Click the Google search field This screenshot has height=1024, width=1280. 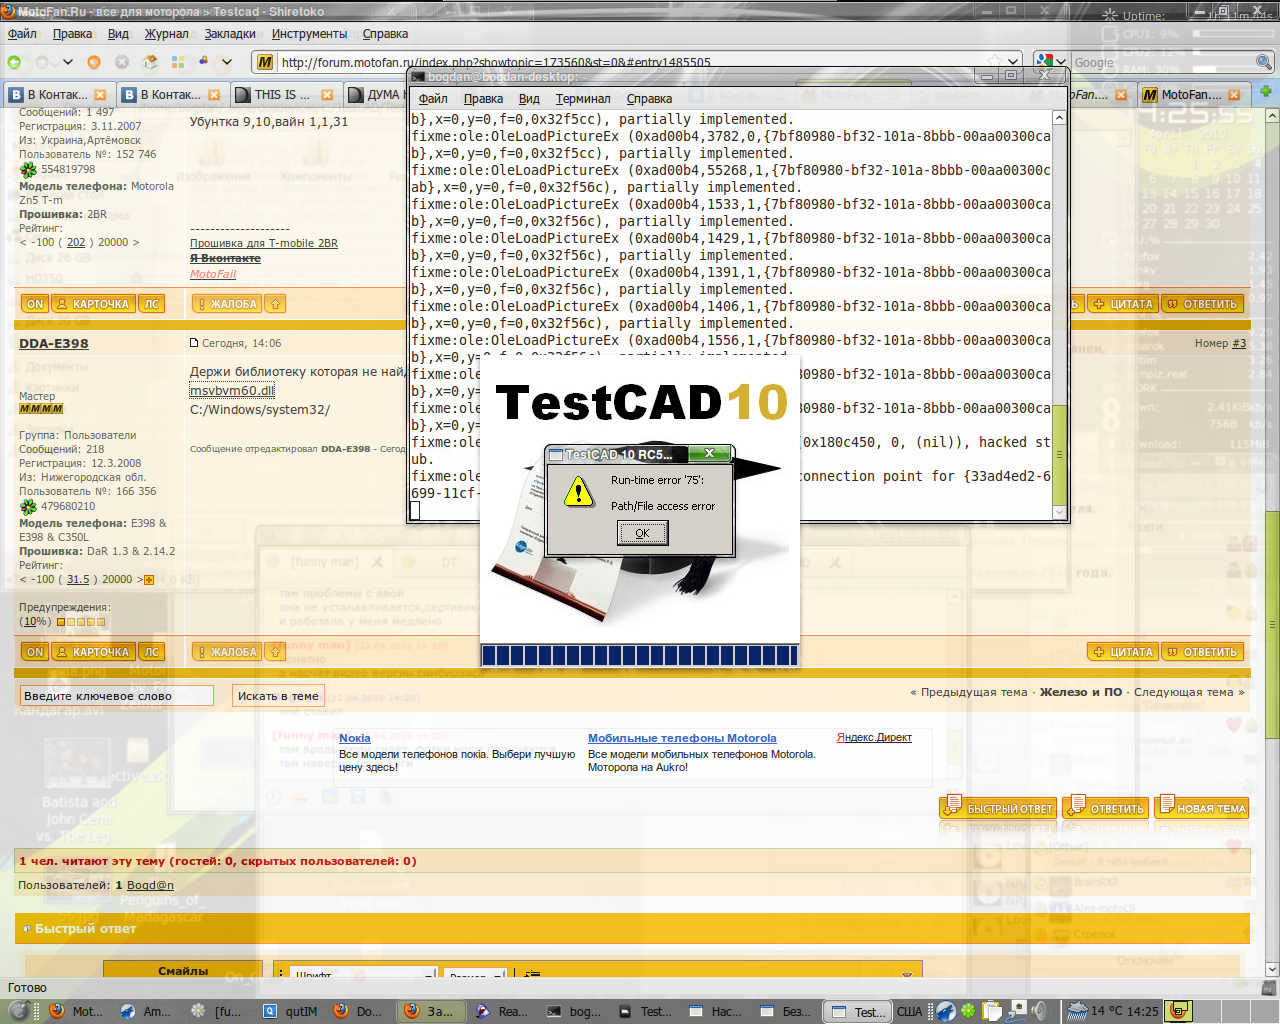1162,62
